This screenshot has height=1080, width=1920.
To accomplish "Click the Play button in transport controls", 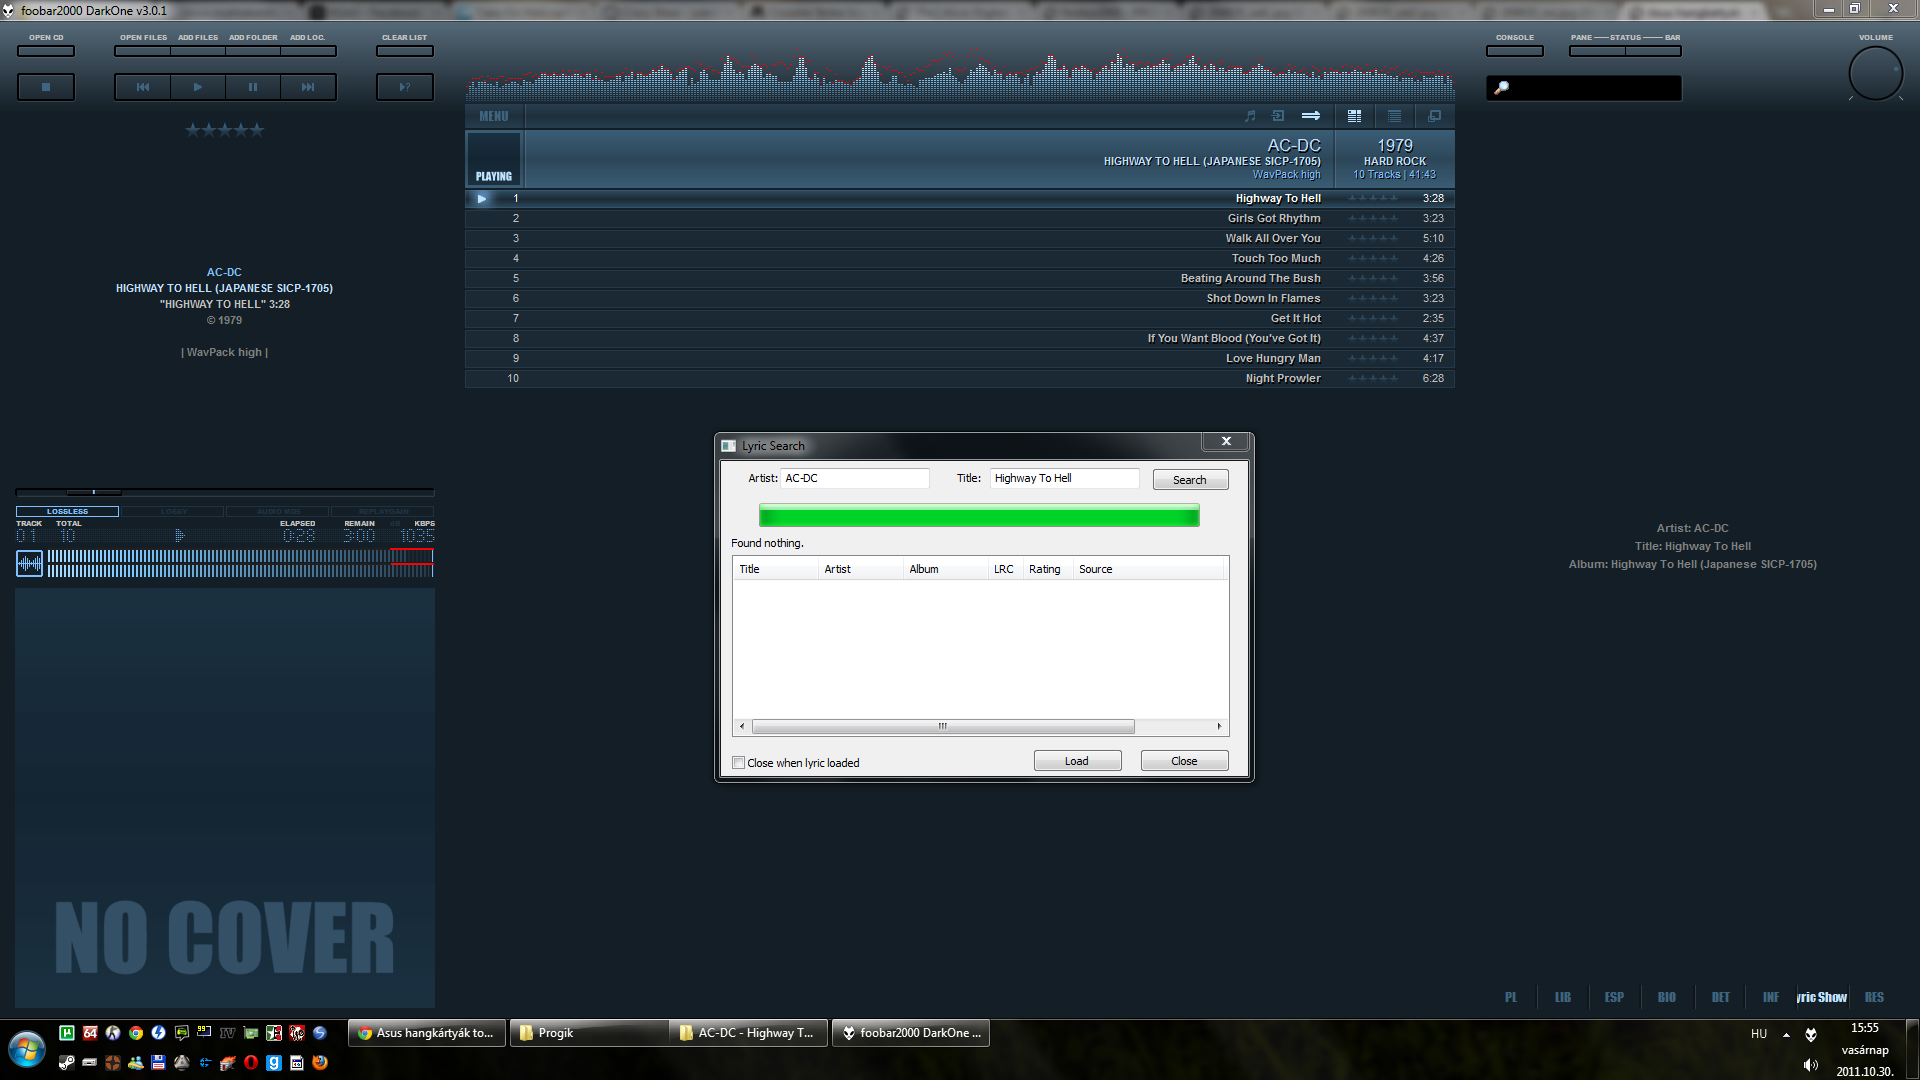I will point(198,87).
